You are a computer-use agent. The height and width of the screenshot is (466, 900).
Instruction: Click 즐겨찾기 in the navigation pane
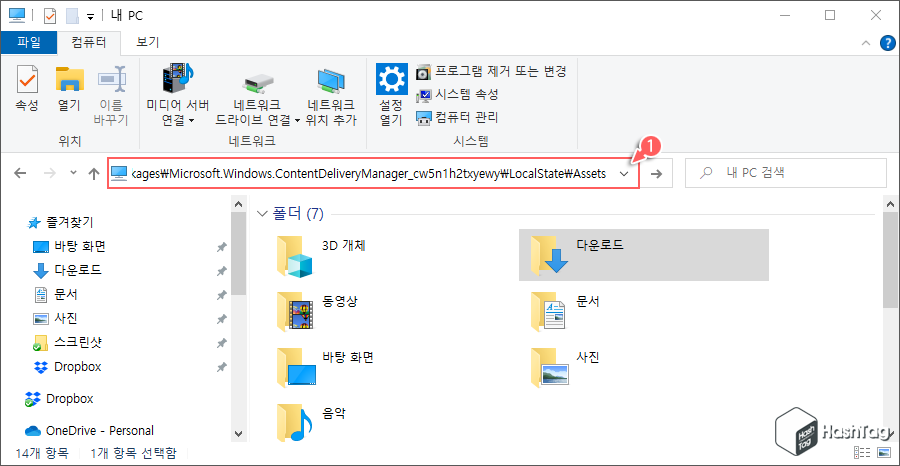(x=60, y=222)
